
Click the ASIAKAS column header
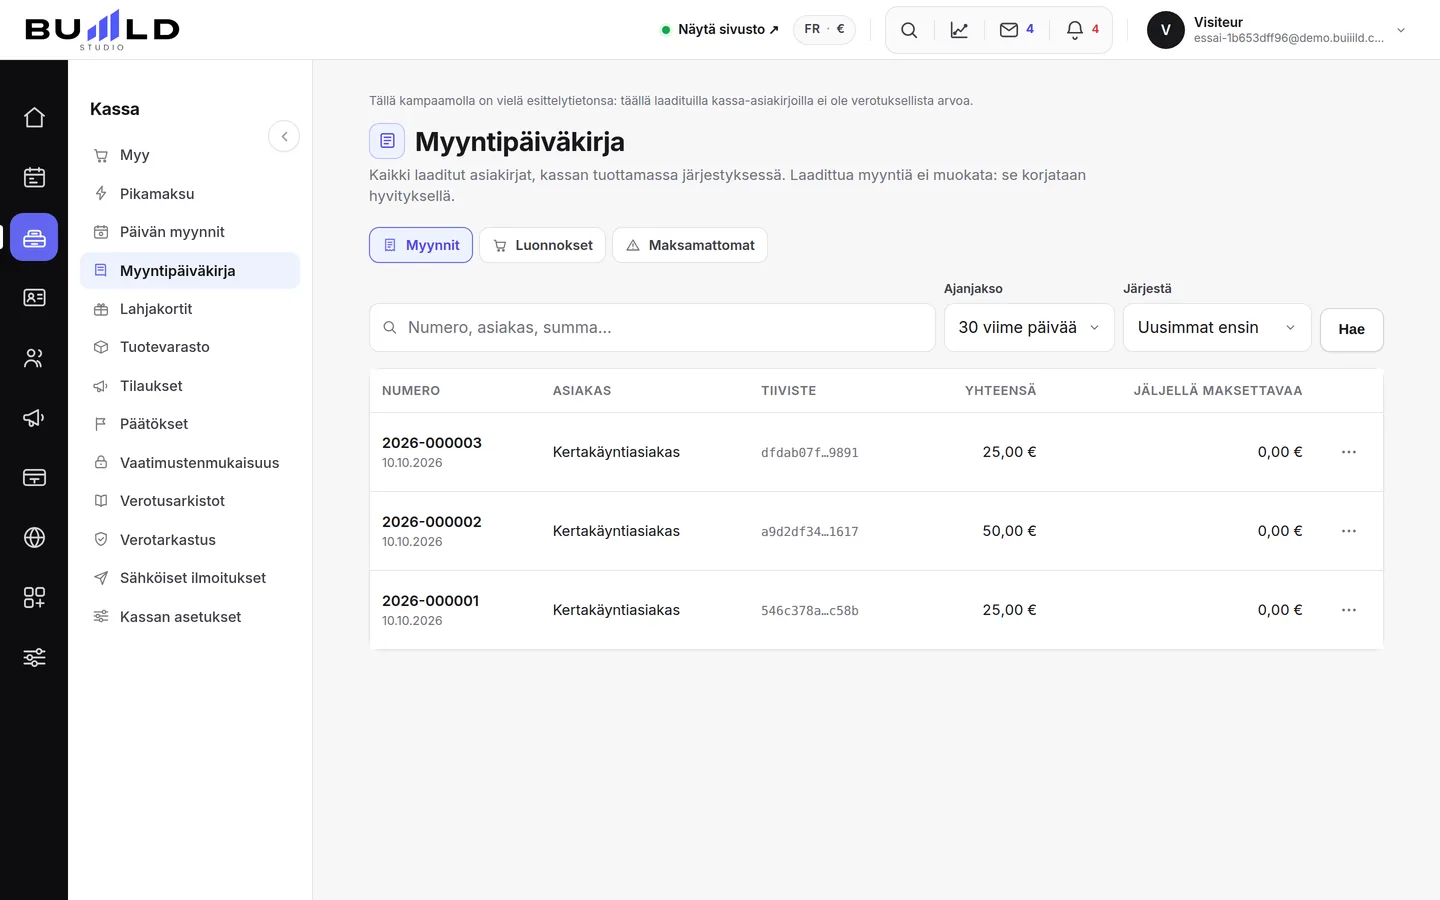coord(582,391)
